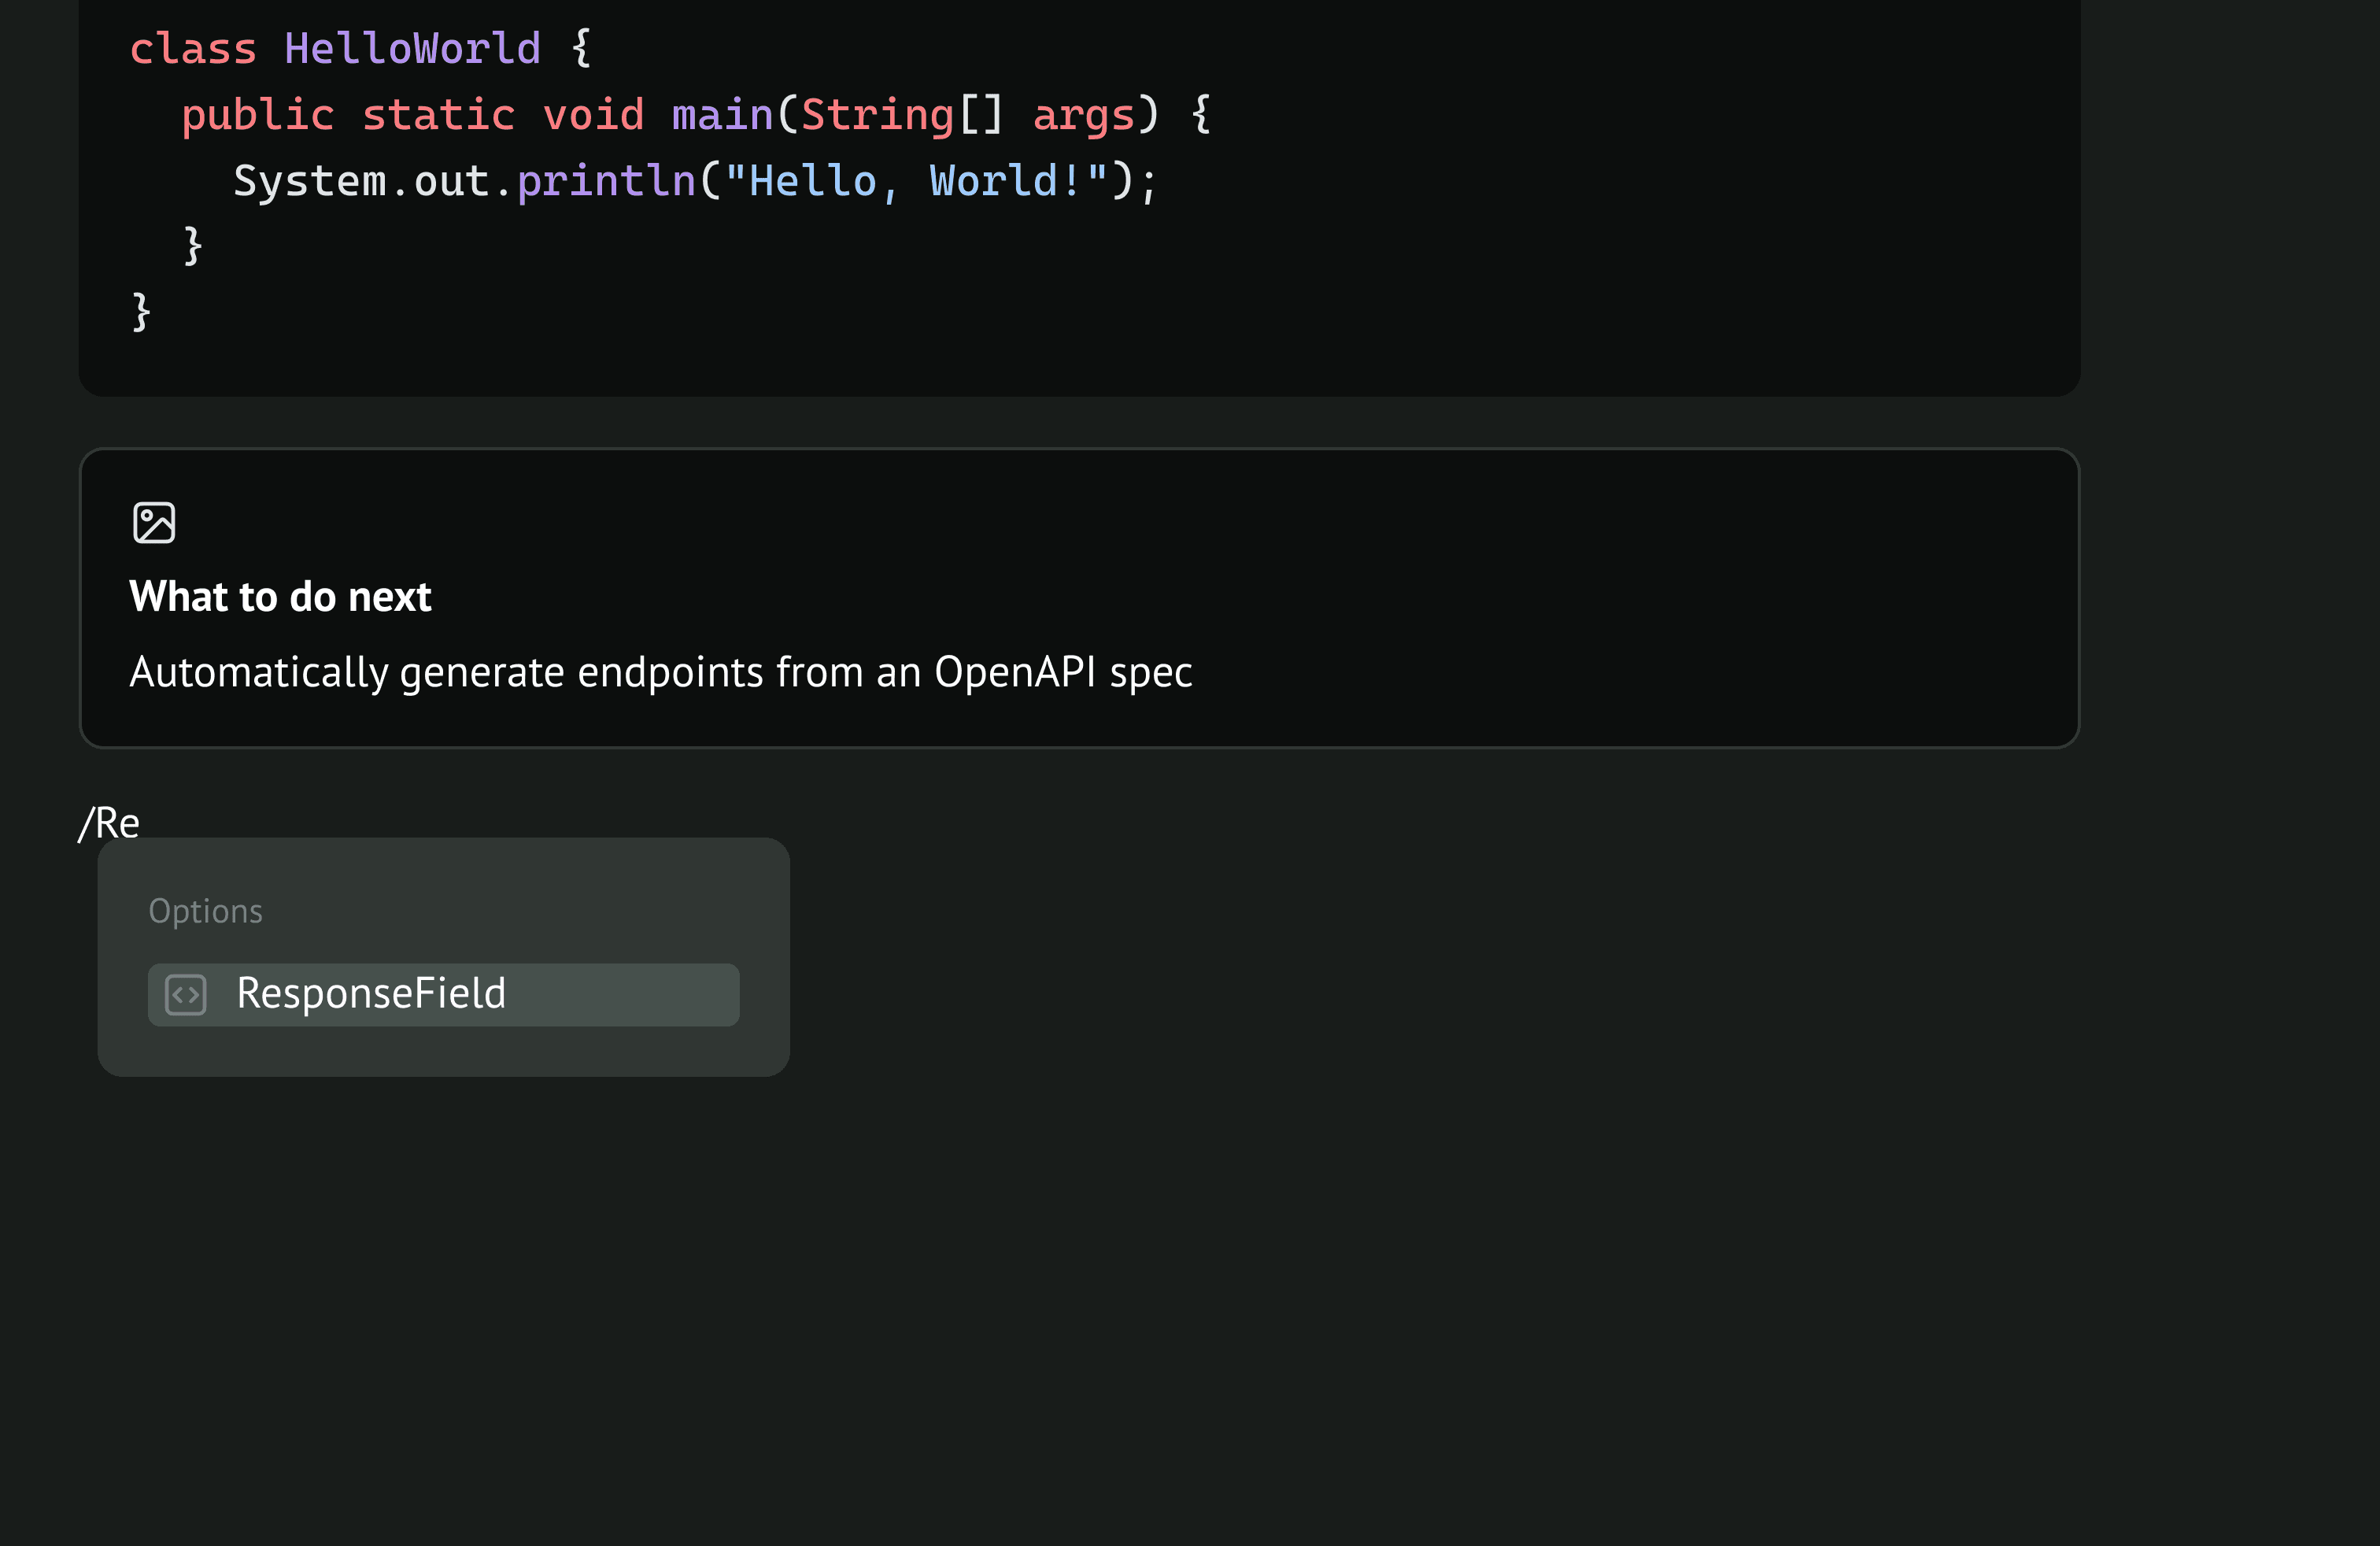Click println in the code block
Viewport: 2380px width, 1546px height.
pyautogui.click(x=606, y=181)
